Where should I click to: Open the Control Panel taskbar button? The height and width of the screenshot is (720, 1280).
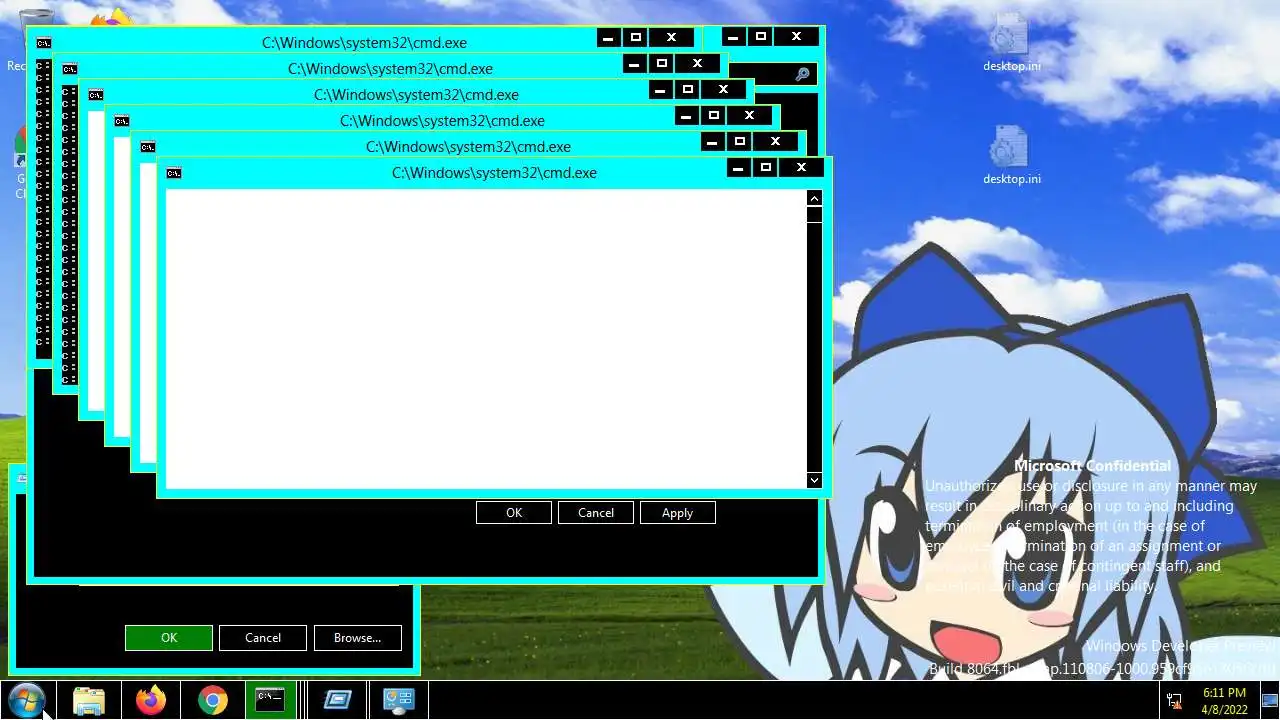pos(399,700)
